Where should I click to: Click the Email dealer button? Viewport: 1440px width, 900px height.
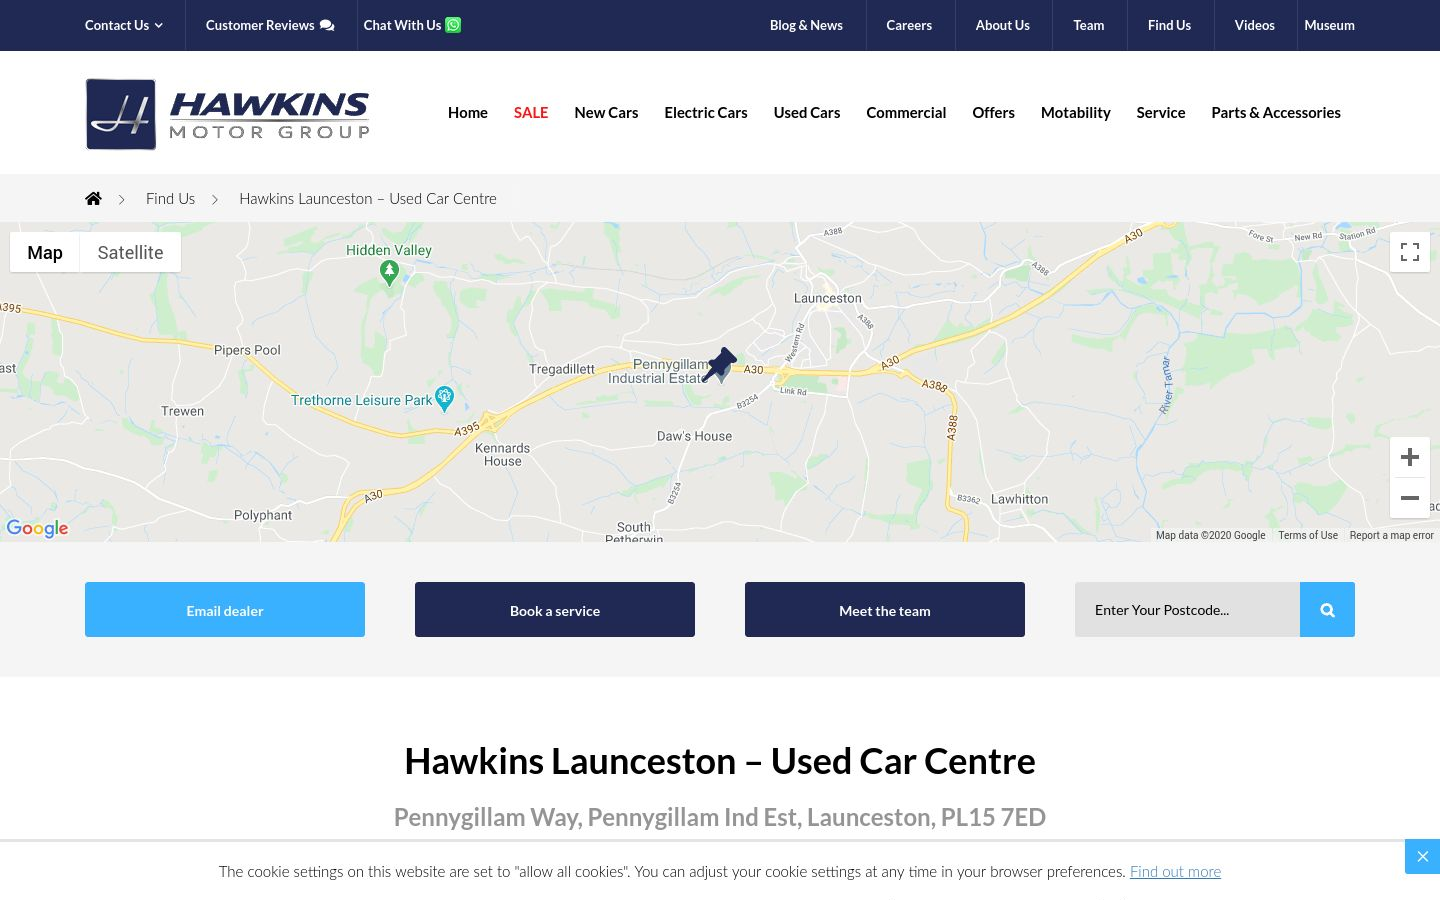coord(225,610)
